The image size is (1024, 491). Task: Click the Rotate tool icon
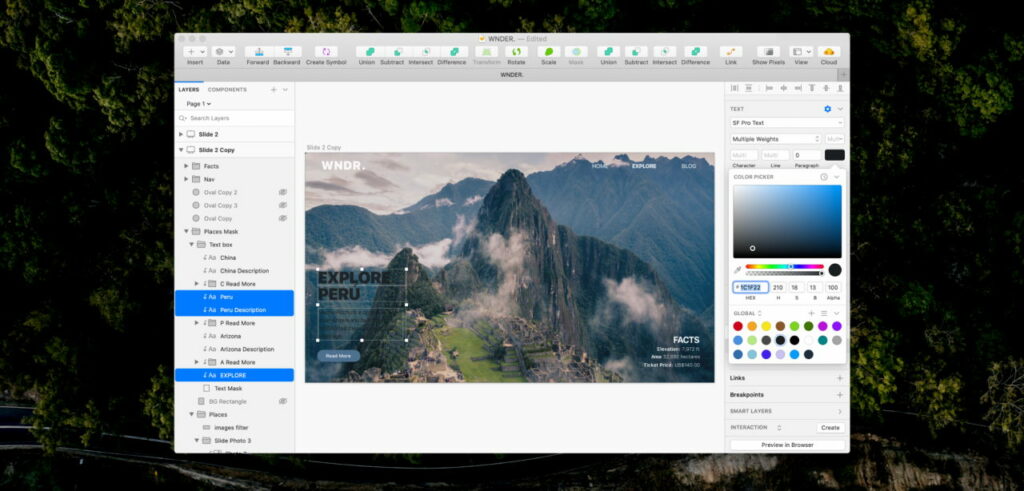(x=515, y=51)
